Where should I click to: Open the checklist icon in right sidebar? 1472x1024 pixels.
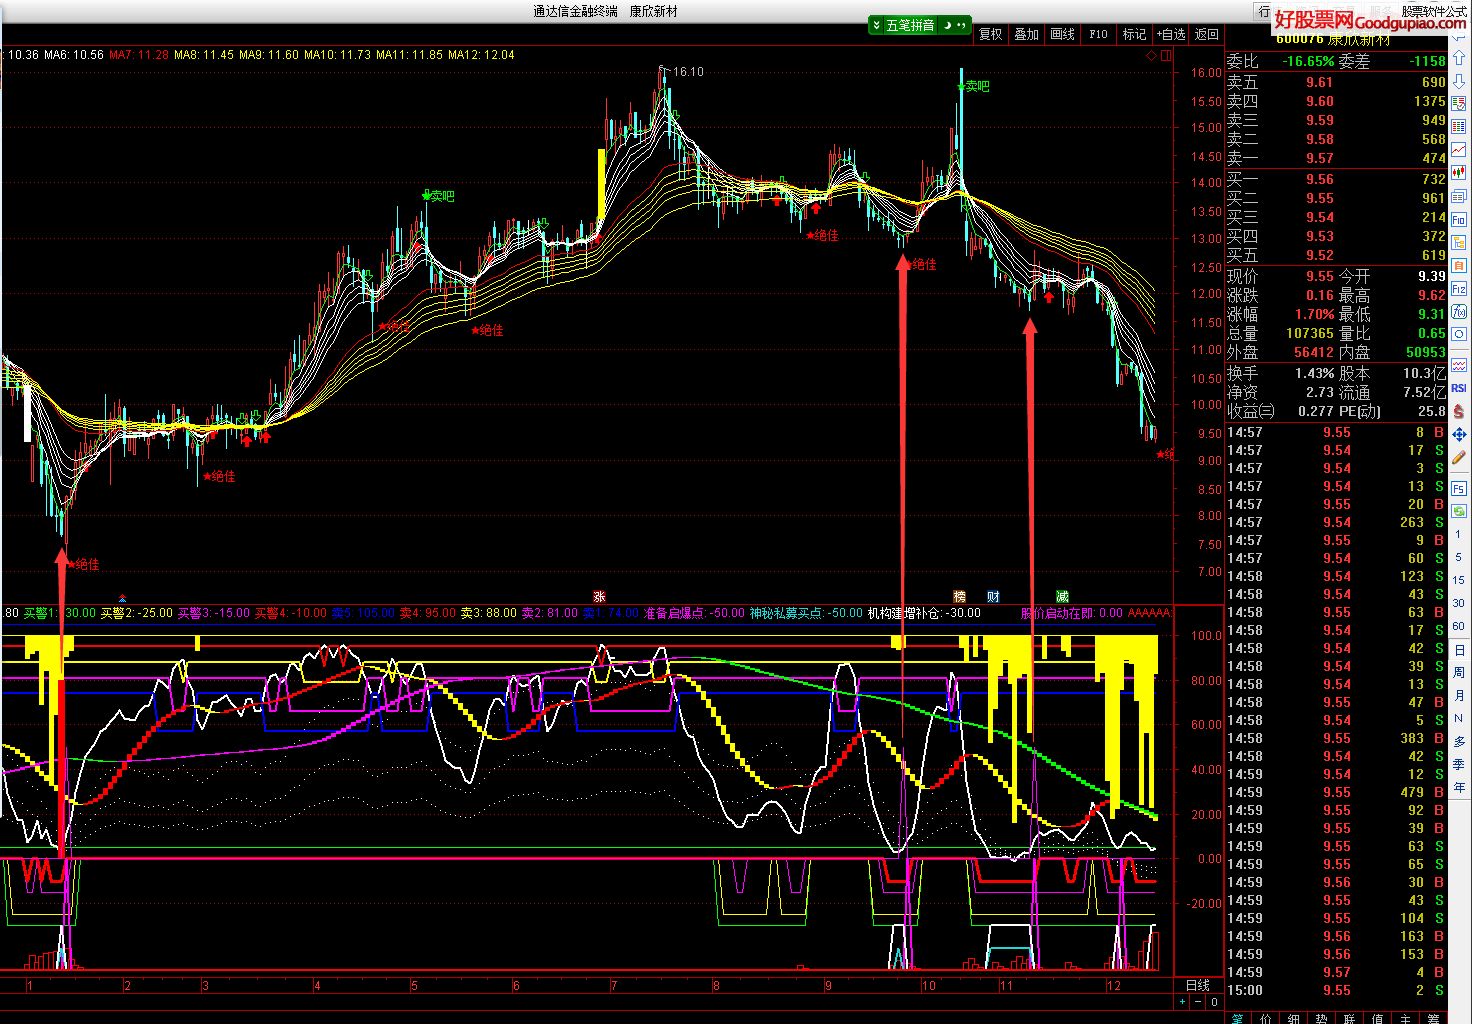tap(1458, 104)
